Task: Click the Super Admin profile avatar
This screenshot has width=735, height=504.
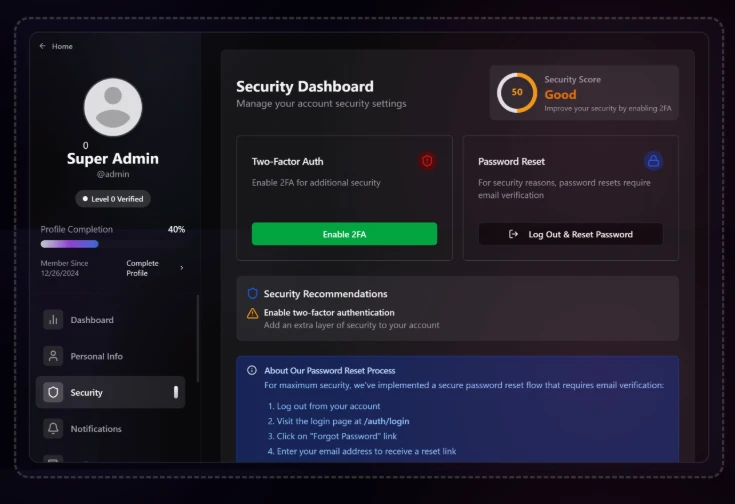Action: pos(113,107)
